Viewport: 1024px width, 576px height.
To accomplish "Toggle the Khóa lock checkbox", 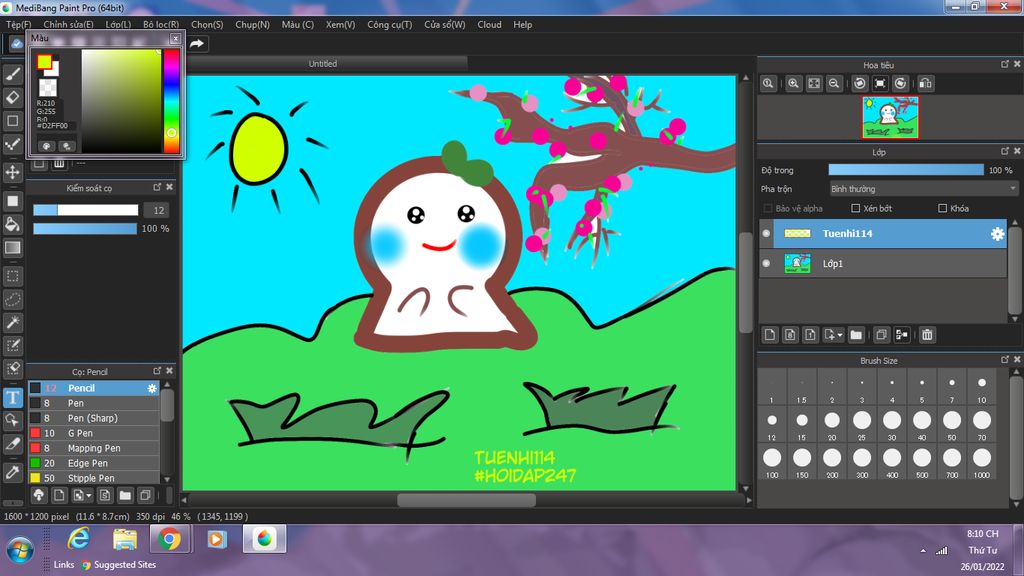I will pyautogui.click(x=942, y=208).
